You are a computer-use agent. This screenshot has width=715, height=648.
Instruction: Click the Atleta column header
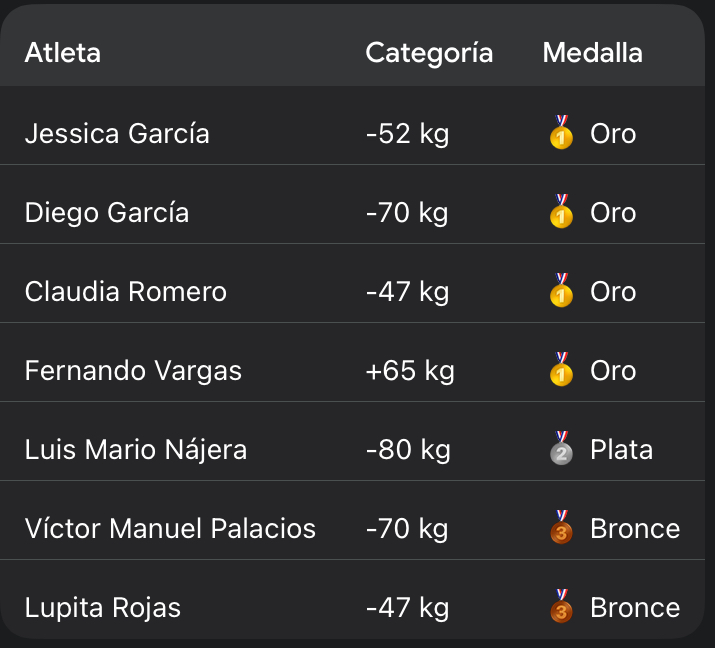[63, 52]
